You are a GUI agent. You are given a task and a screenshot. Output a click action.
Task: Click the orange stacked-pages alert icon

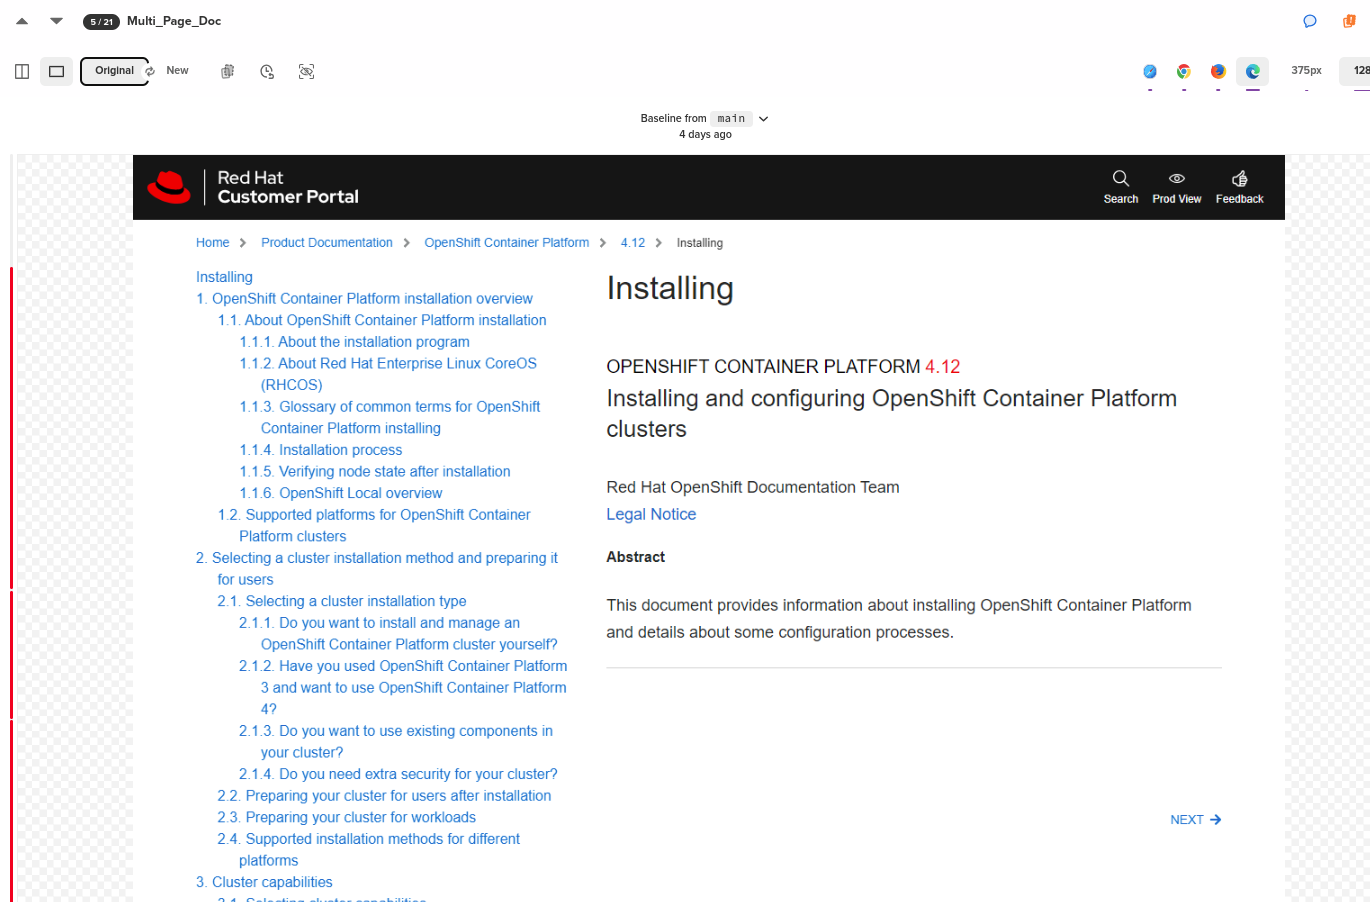pos(1349,21)
